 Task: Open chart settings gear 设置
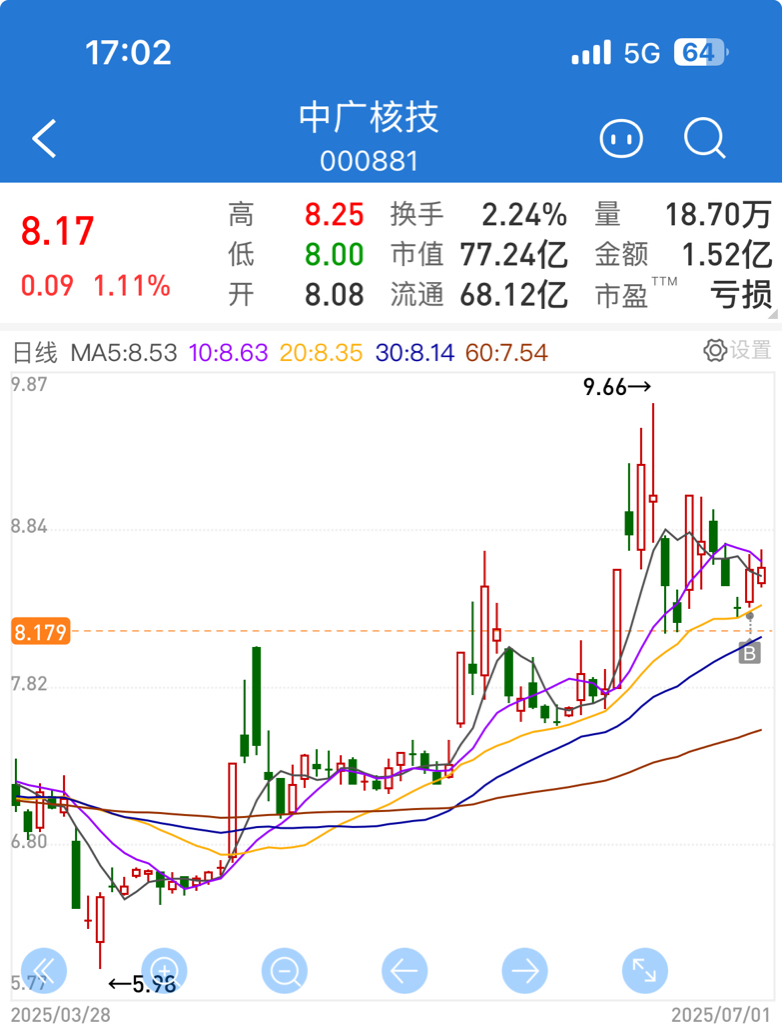point(737,351)
